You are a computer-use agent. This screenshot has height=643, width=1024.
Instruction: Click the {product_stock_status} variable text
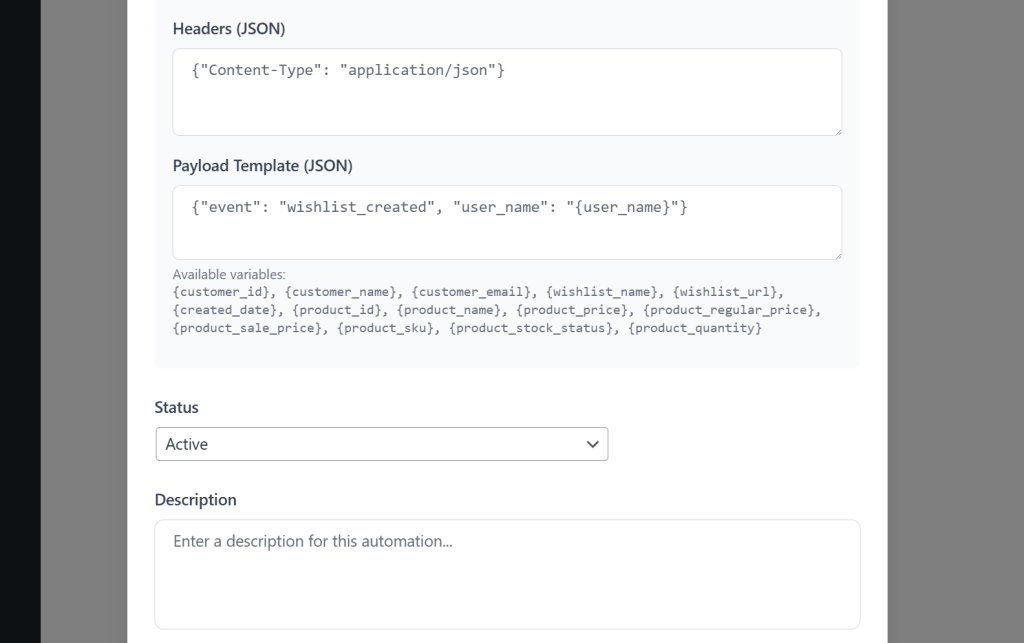[x=531, y=328]
